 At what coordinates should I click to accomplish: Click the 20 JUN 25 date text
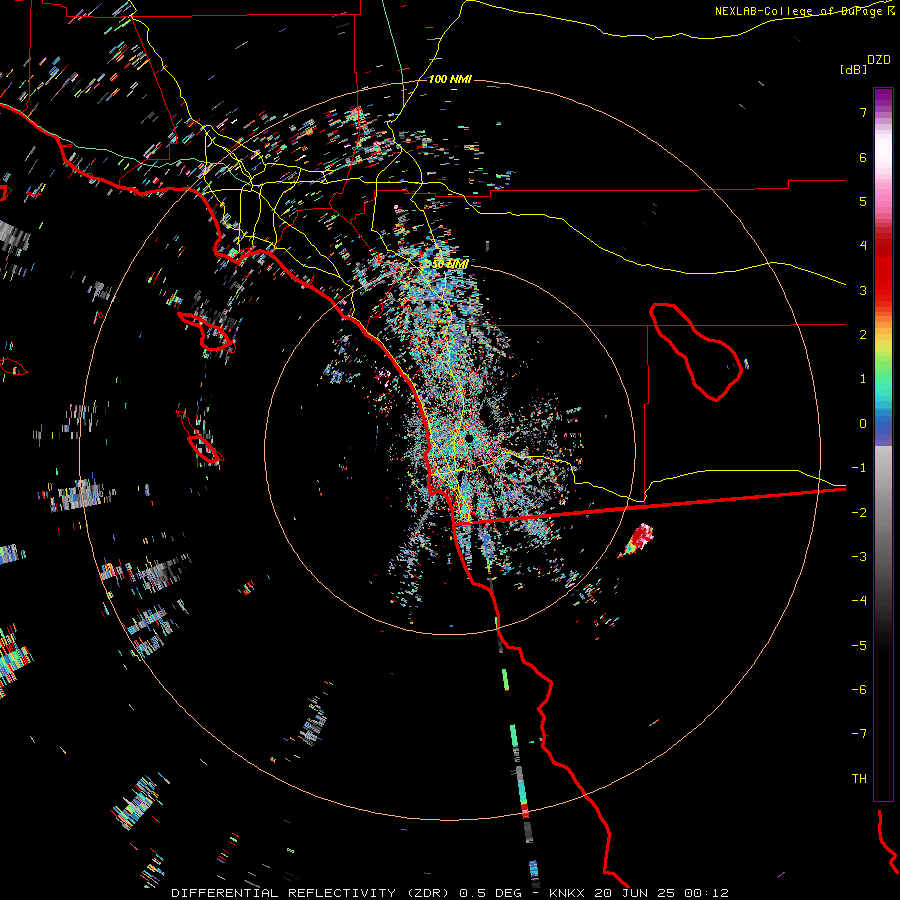pos(634,893)
